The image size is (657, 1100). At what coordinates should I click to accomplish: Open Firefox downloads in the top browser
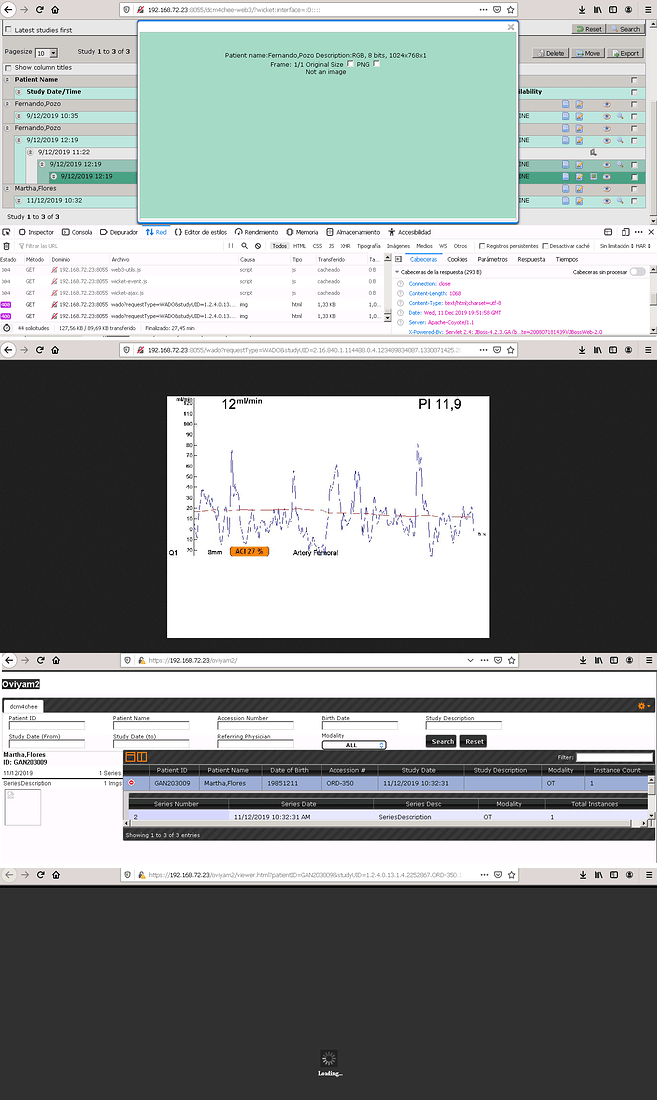click(x=582, y=10)
